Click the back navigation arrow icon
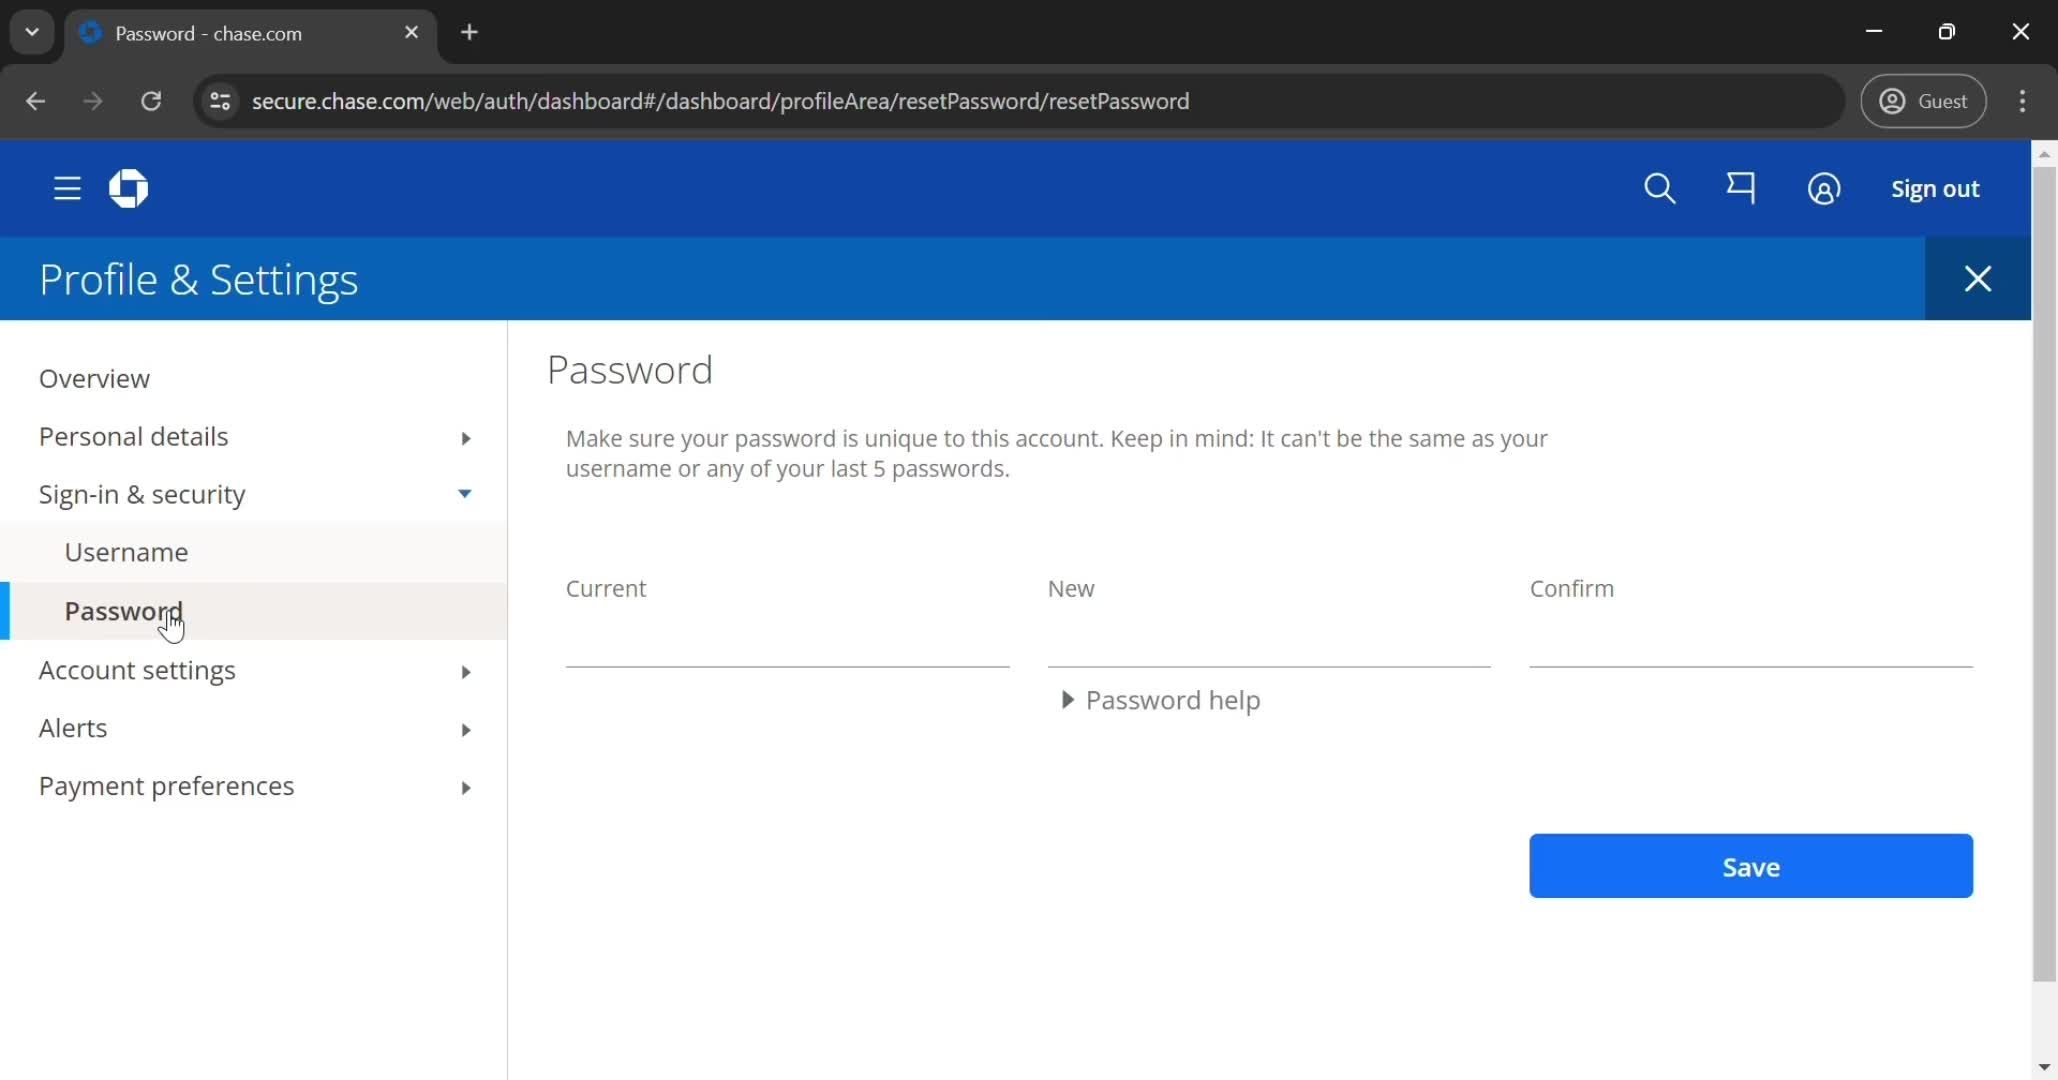This screenshot has width=2058, height=1080. pyautogui.click(x=38, y=101)
